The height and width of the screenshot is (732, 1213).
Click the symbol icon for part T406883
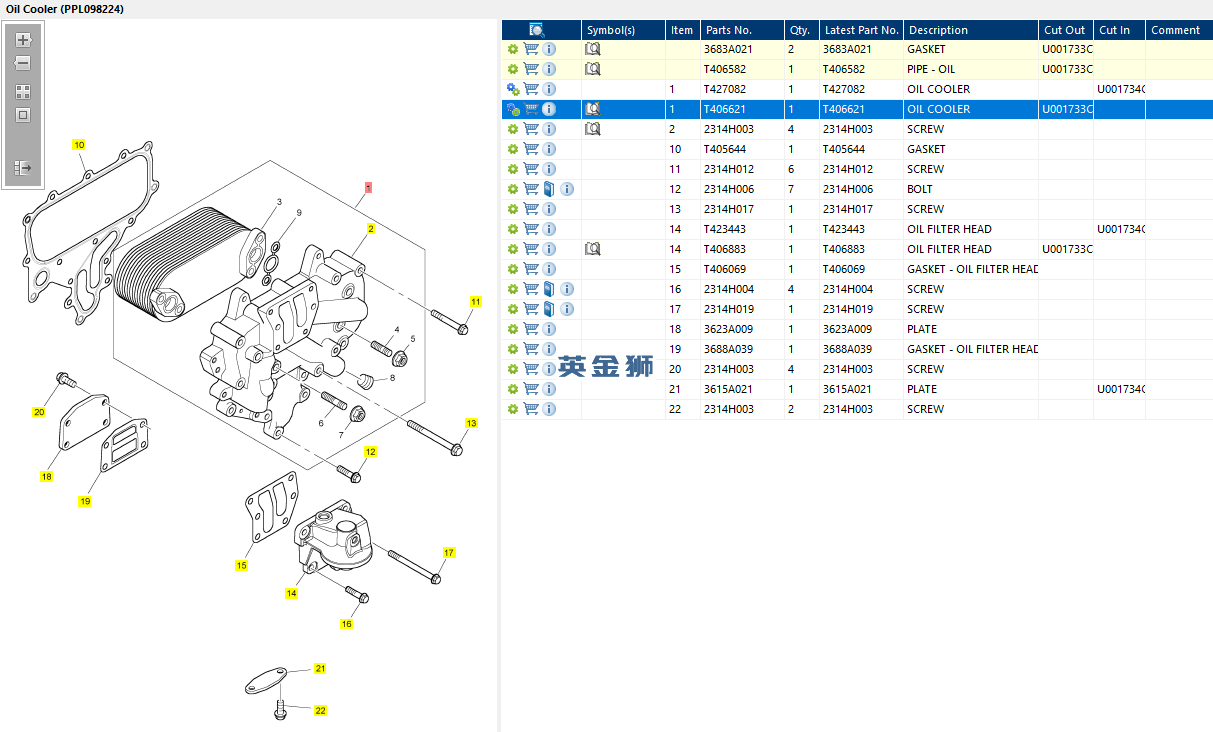tap(593, 249)
